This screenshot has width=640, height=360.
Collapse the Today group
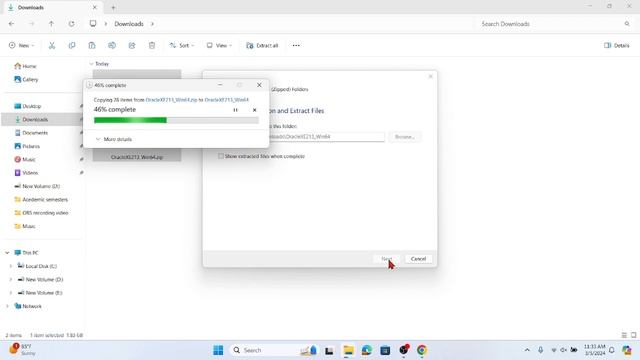click(91, 64)
